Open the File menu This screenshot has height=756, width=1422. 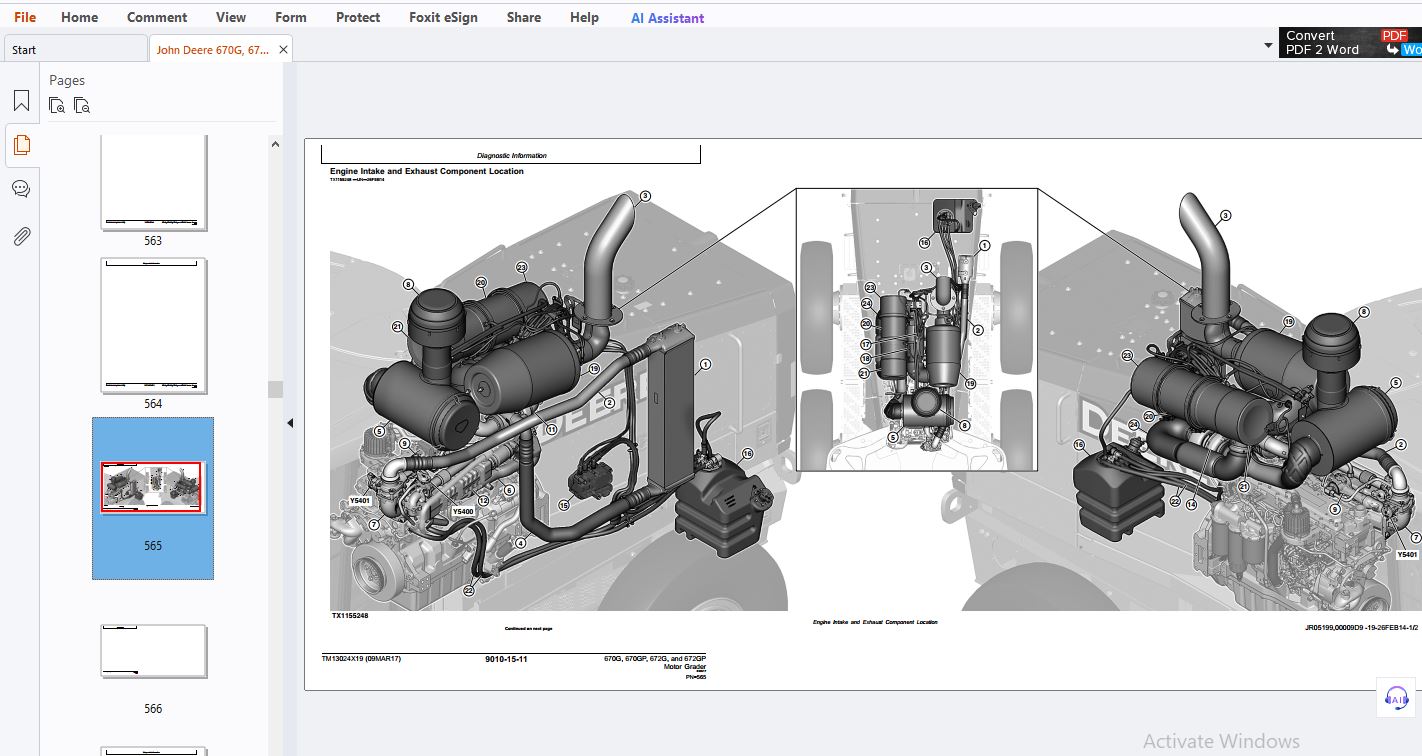[x=25, y=17]
